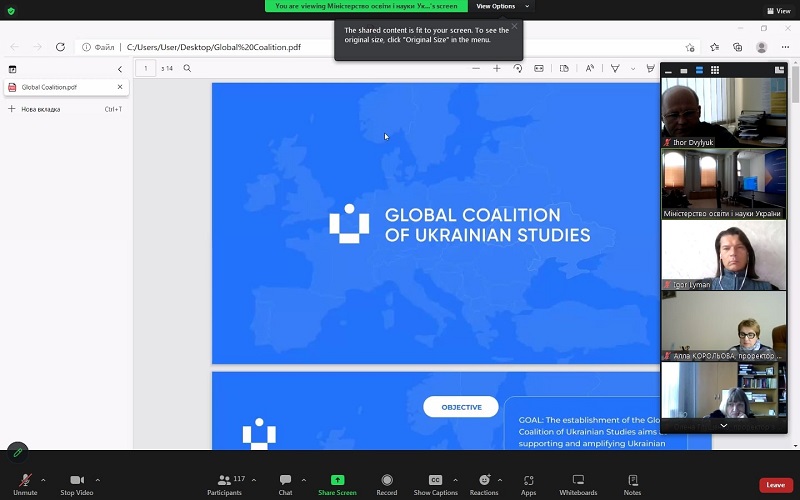This screenshot has height=500, width=800.
Task: Expand Participants options arrow
Action: coord(254,480)
